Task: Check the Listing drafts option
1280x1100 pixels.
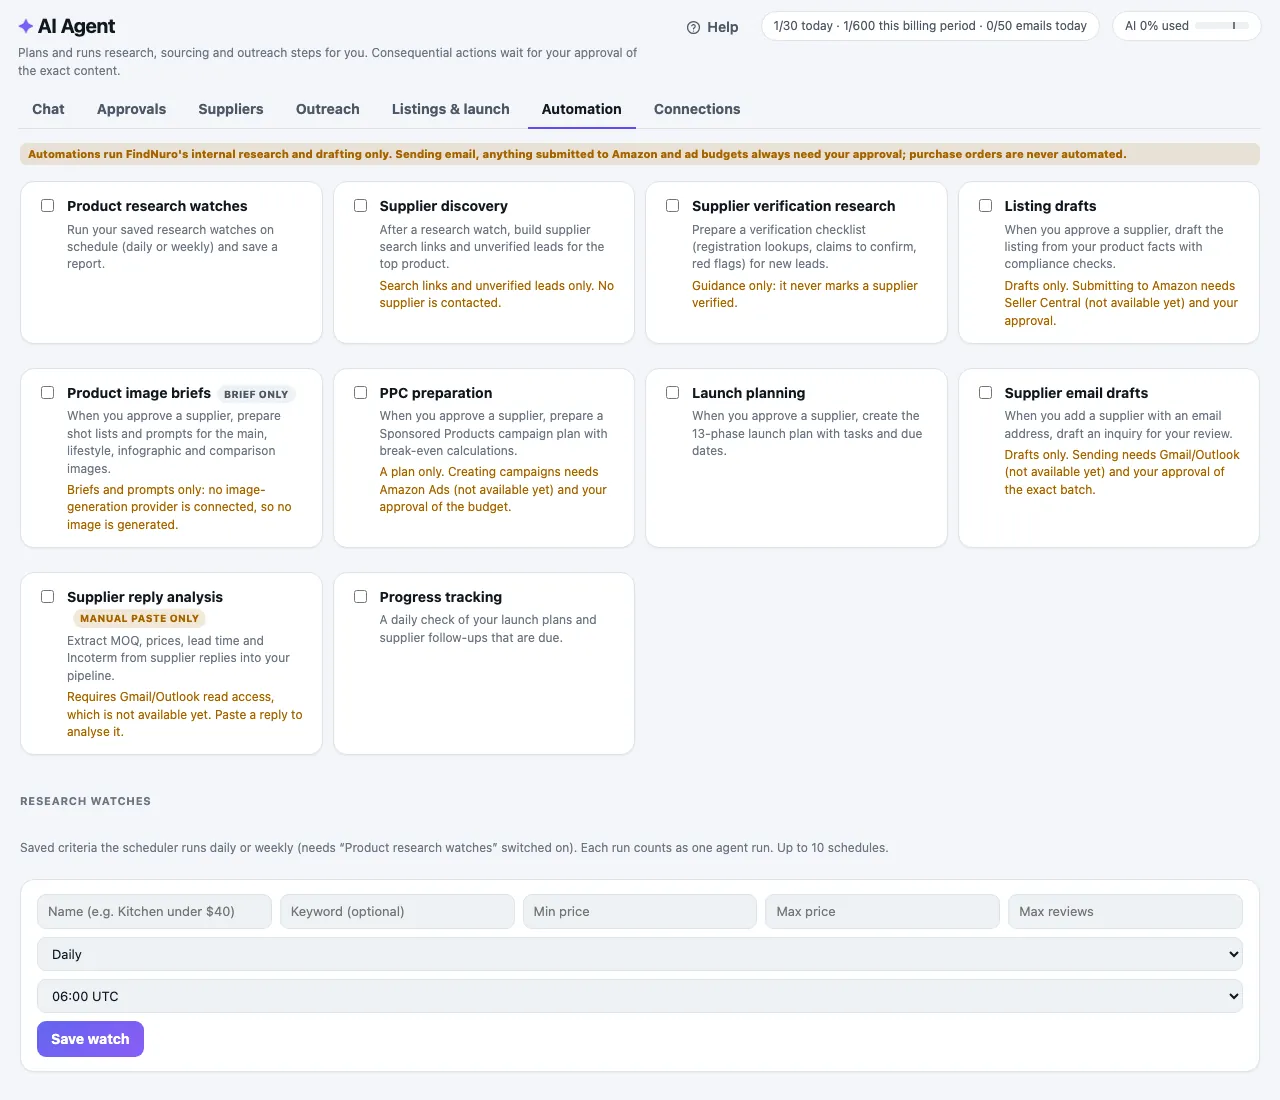Action: click(x=985, y=206)
